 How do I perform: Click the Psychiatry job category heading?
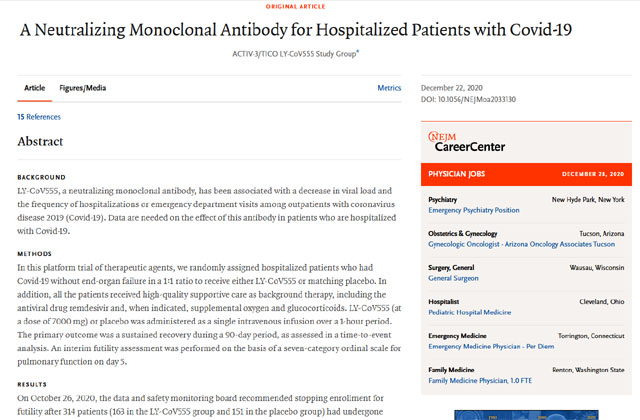coord(443,200)
